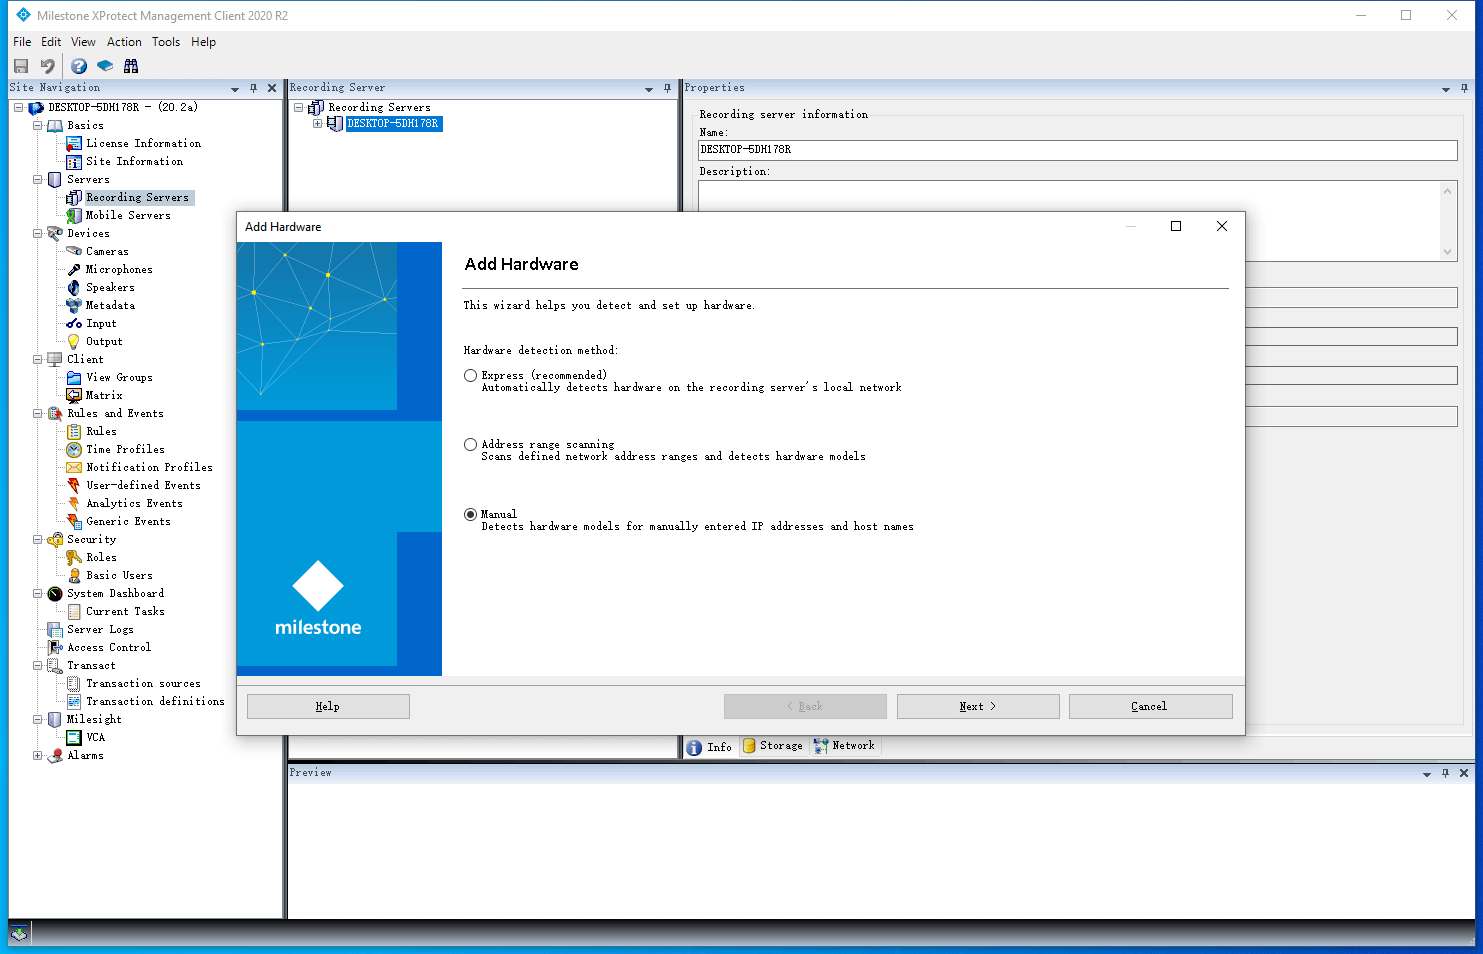Open the Help question-mark toolbar icon

click(79, 66)
